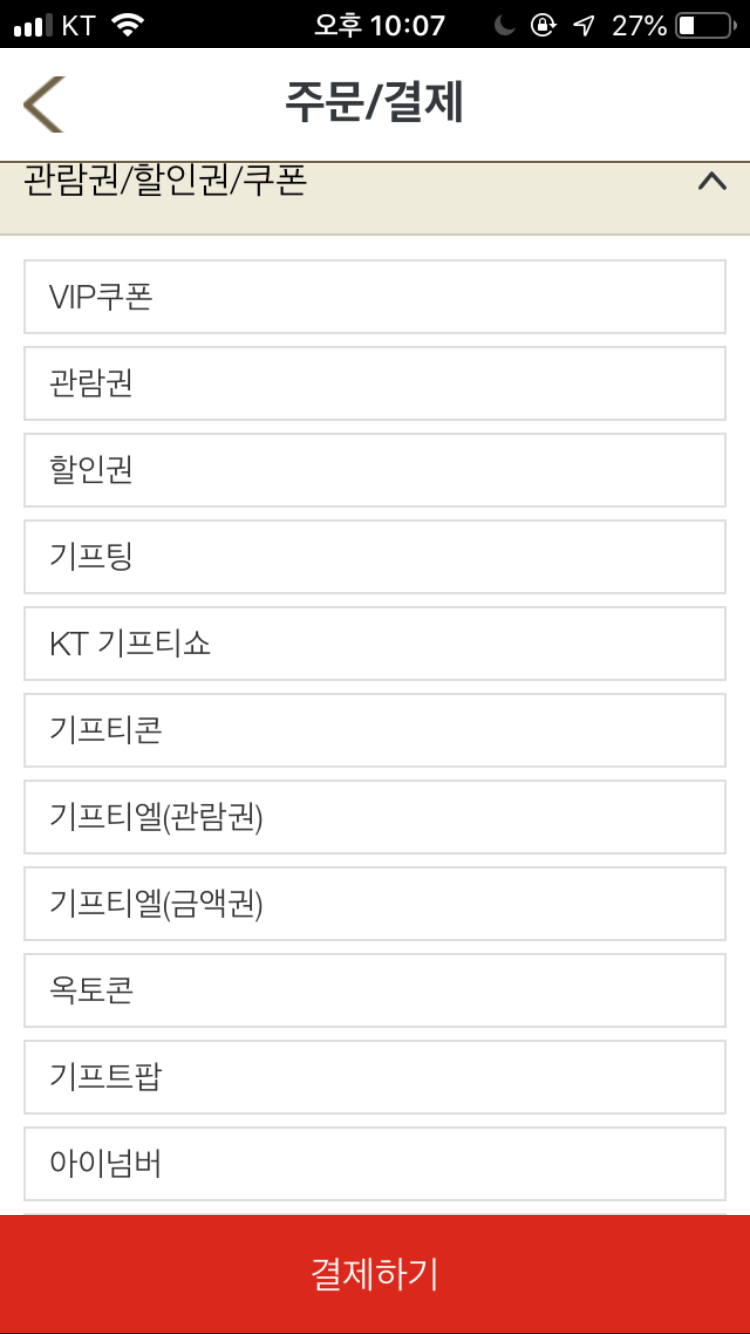Open the 관람권 entry
Image resolution: width=750 pixels, height=1334 pixels.
pos(374,383)
